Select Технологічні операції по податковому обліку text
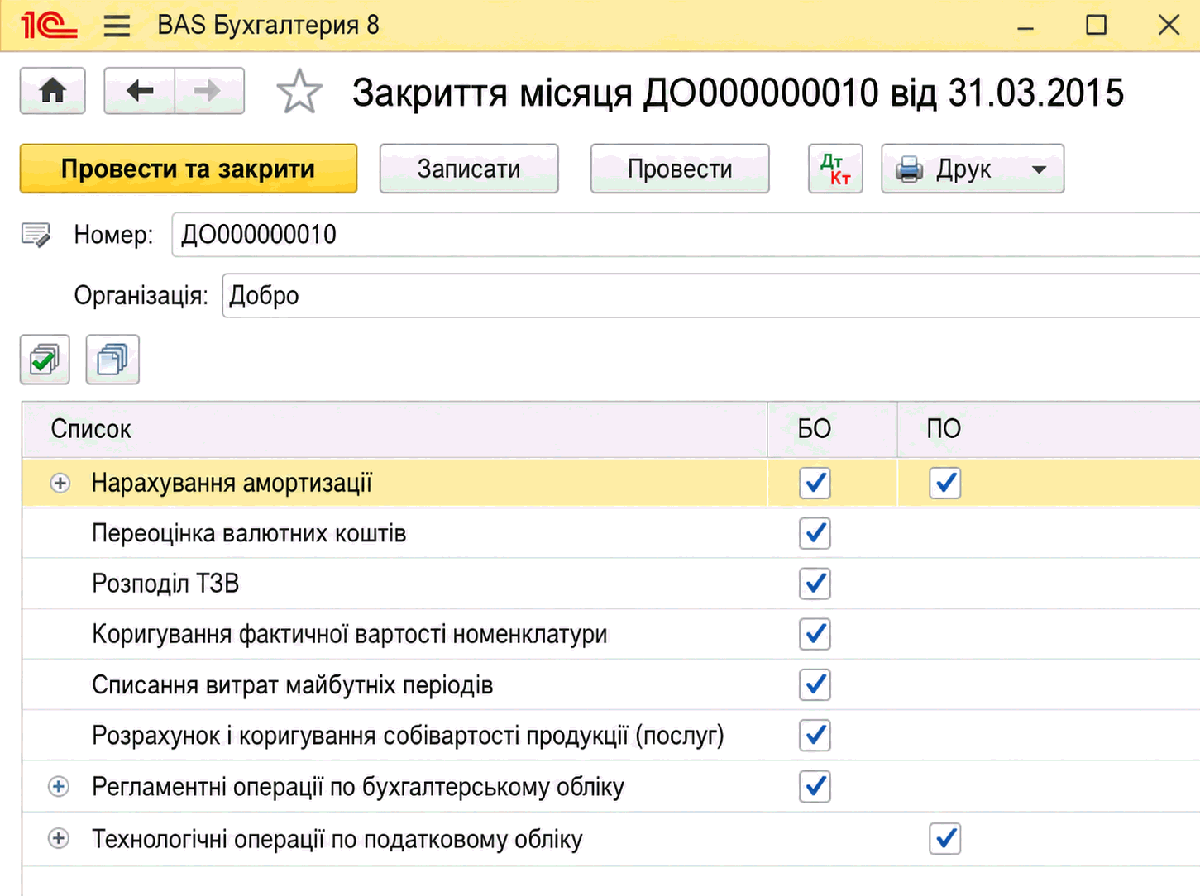Image resolution: width=1200 pixels, height=896 pixels. pyautogui.click(x=337, y=839)
